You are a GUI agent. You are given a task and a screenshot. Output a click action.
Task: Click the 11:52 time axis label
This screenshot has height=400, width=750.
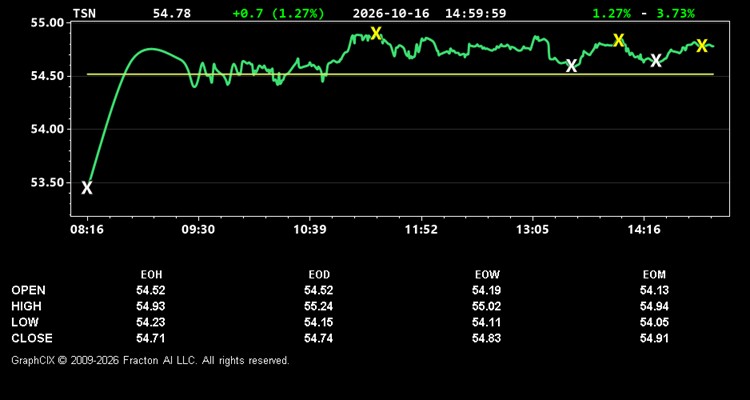point(421,230)
